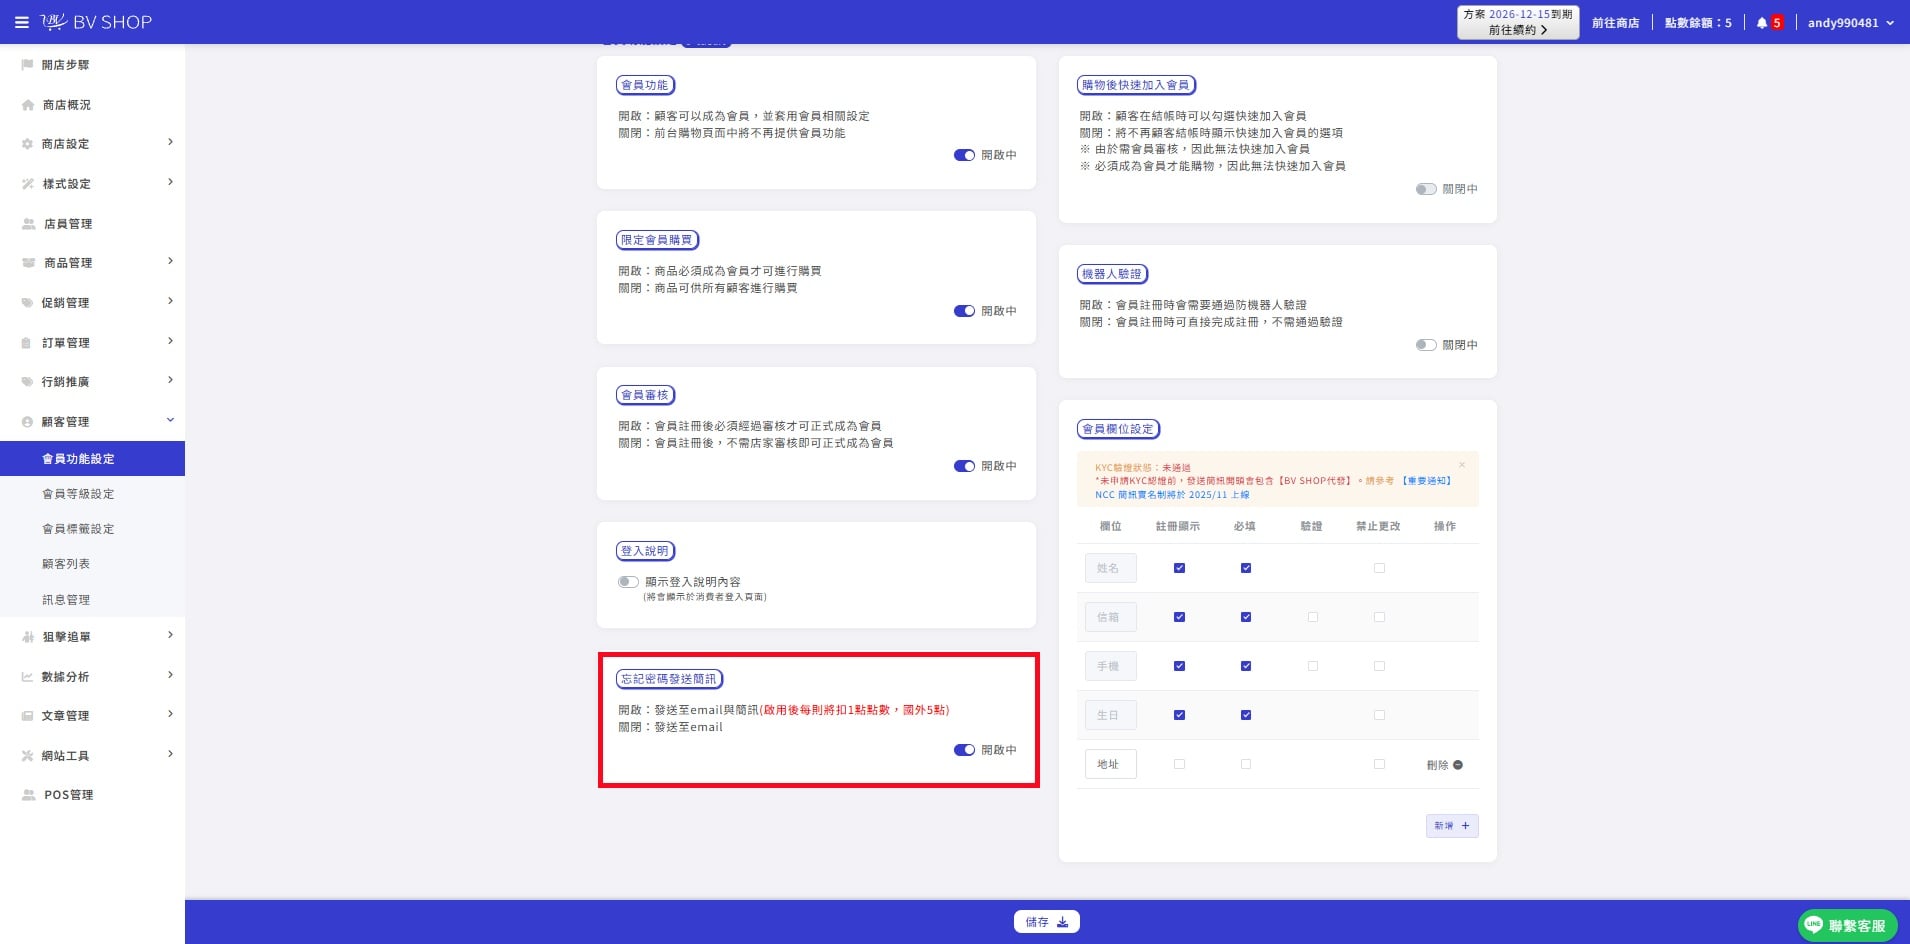Toggle the hamburger menu icon
The width and height of the screenshot is (1910, 944).
click(21, 22)
